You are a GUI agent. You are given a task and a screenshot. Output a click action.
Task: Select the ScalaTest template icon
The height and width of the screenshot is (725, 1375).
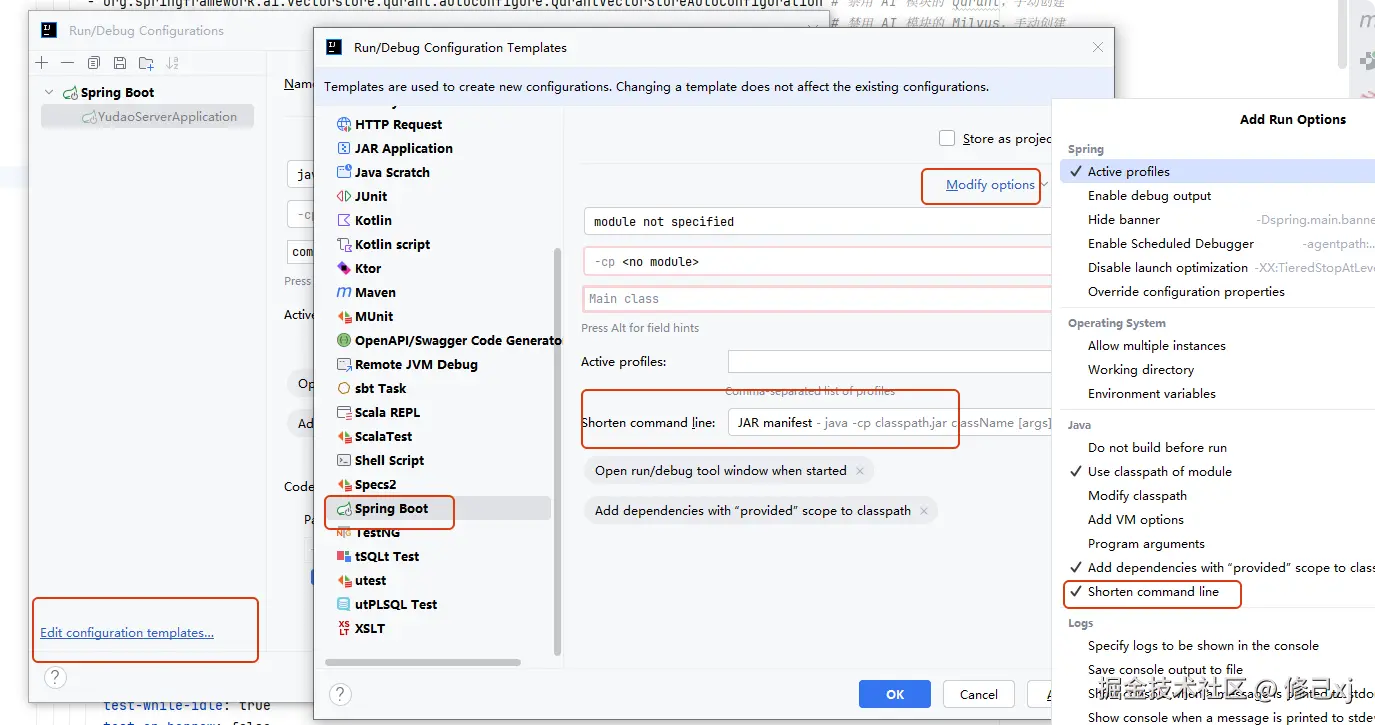click(344, 437)
